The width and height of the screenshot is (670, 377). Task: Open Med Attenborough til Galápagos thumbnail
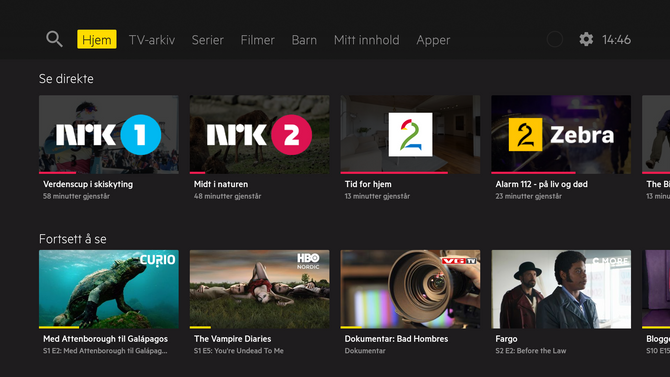point(109,289)
